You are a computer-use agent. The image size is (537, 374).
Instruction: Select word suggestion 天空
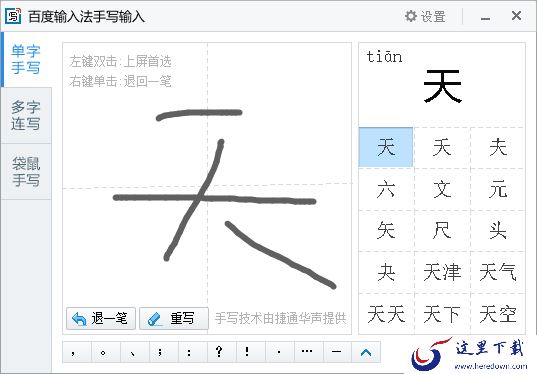498,314
